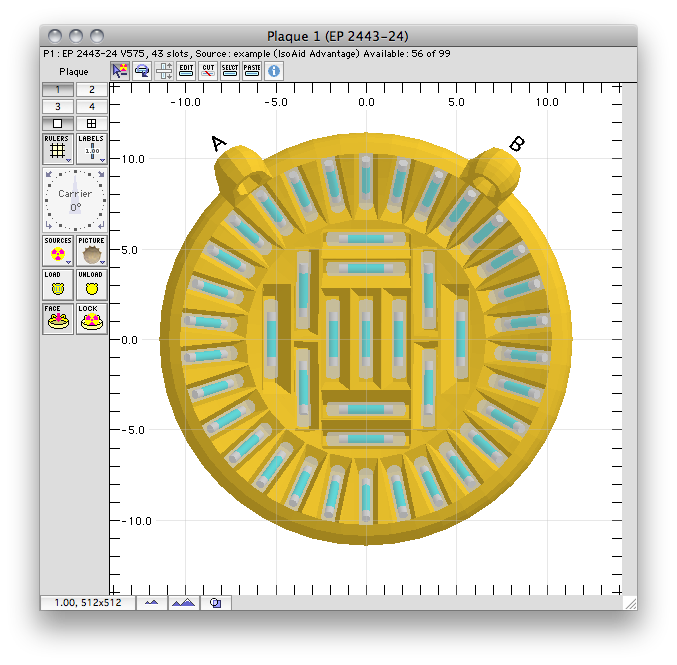
Task: Click the Carrier rotation dial
Action: pyautogui.click(x=75, y=200)
